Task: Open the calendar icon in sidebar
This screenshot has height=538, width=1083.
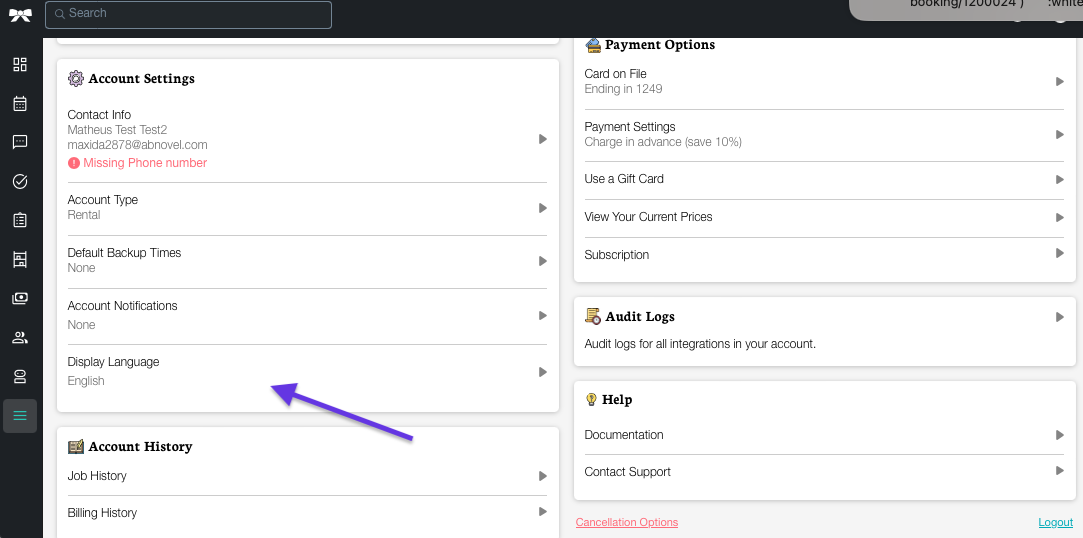Action: point(20,104)
